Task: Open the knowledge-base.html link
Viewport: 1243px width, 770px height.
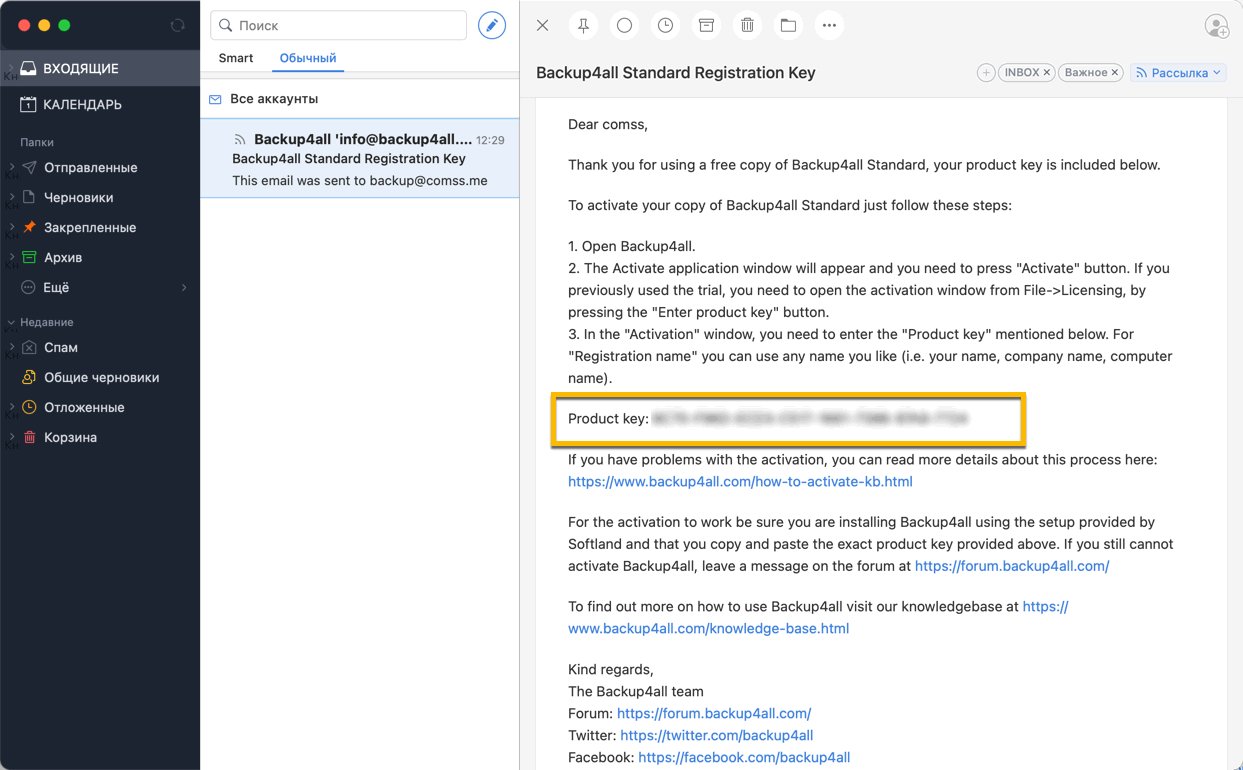Action: point(708,628)
